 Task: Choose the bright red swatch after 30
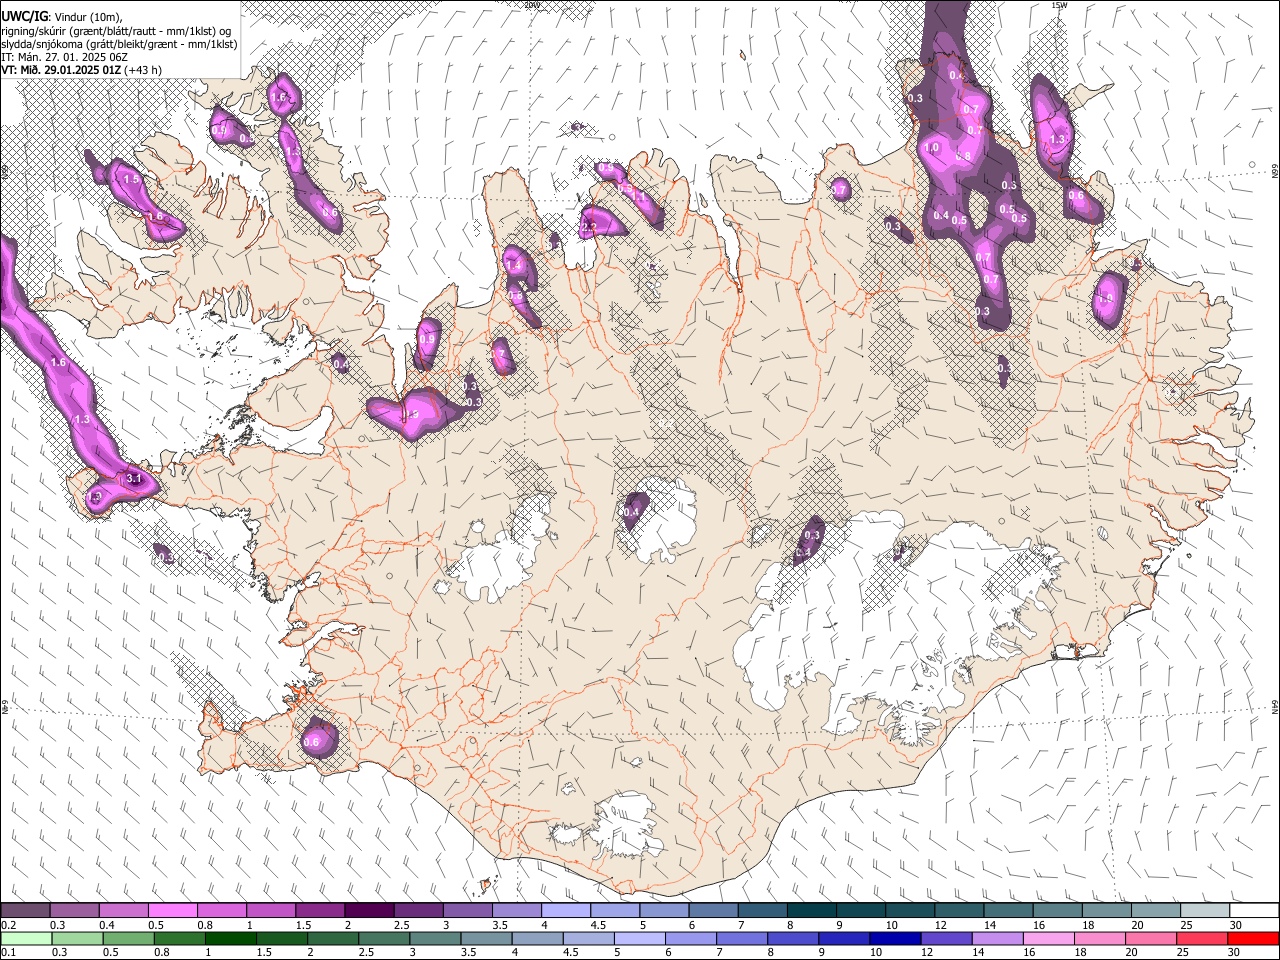pyautogui.click(x=1253, y=938)
